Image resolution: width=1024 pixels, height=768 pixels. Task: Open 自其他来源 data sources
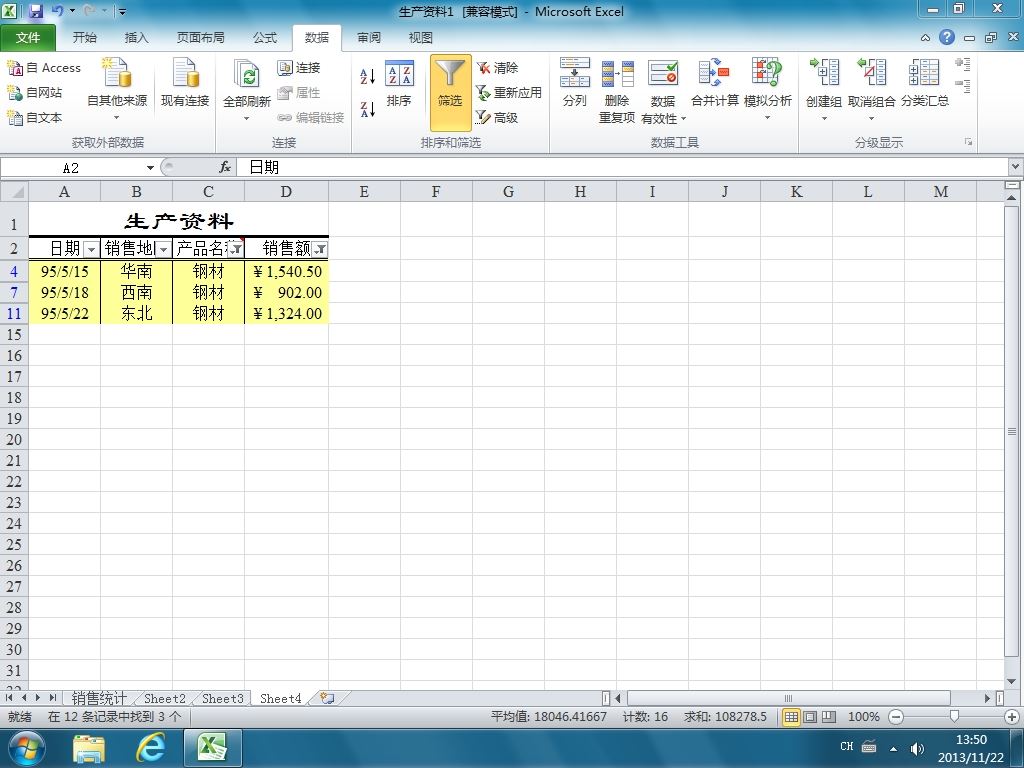pyautogui.click(x=117, y=89)
